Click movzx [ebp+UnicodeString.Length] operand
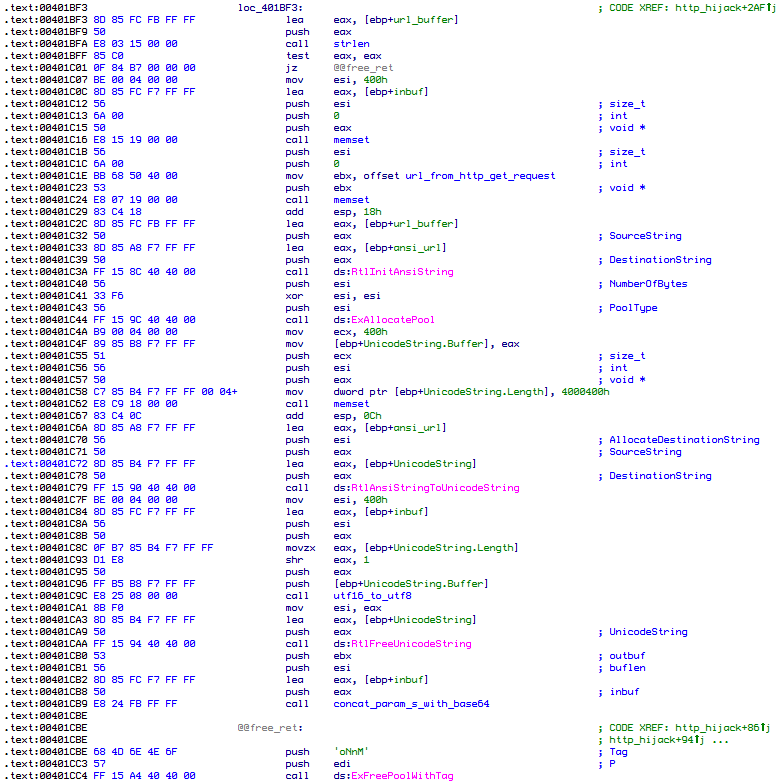 [441, 548]
